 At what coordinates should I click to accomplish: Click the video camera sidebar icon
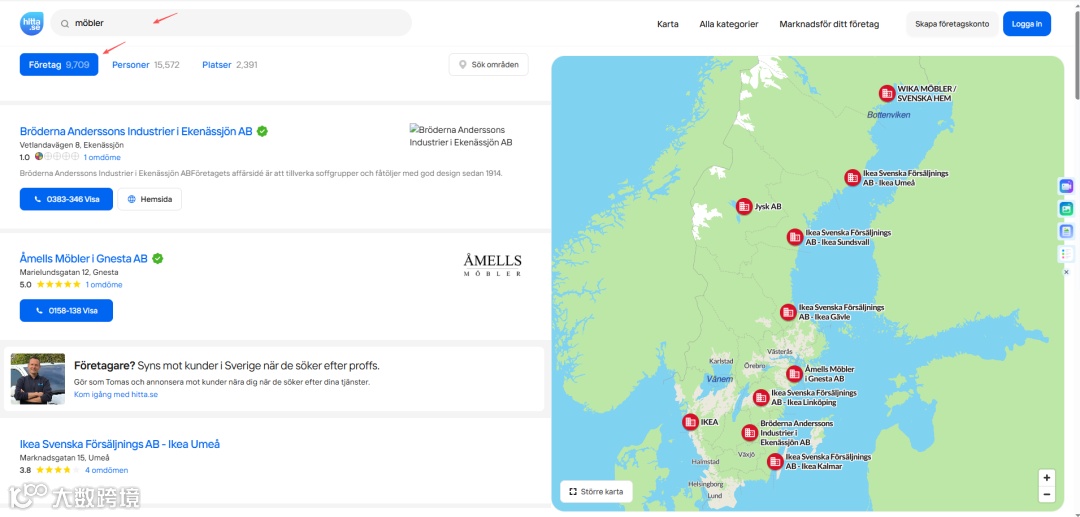point(1066,187)
